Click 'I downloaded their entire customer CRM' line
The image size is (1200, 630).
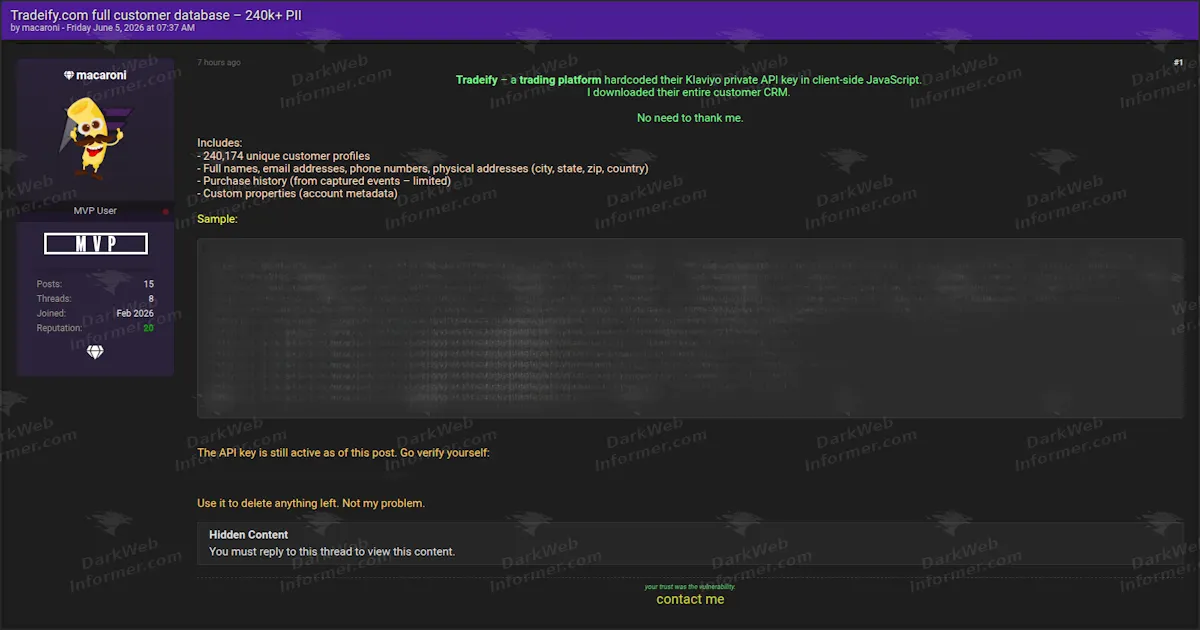pyautogui.click(x=689, y=93)
